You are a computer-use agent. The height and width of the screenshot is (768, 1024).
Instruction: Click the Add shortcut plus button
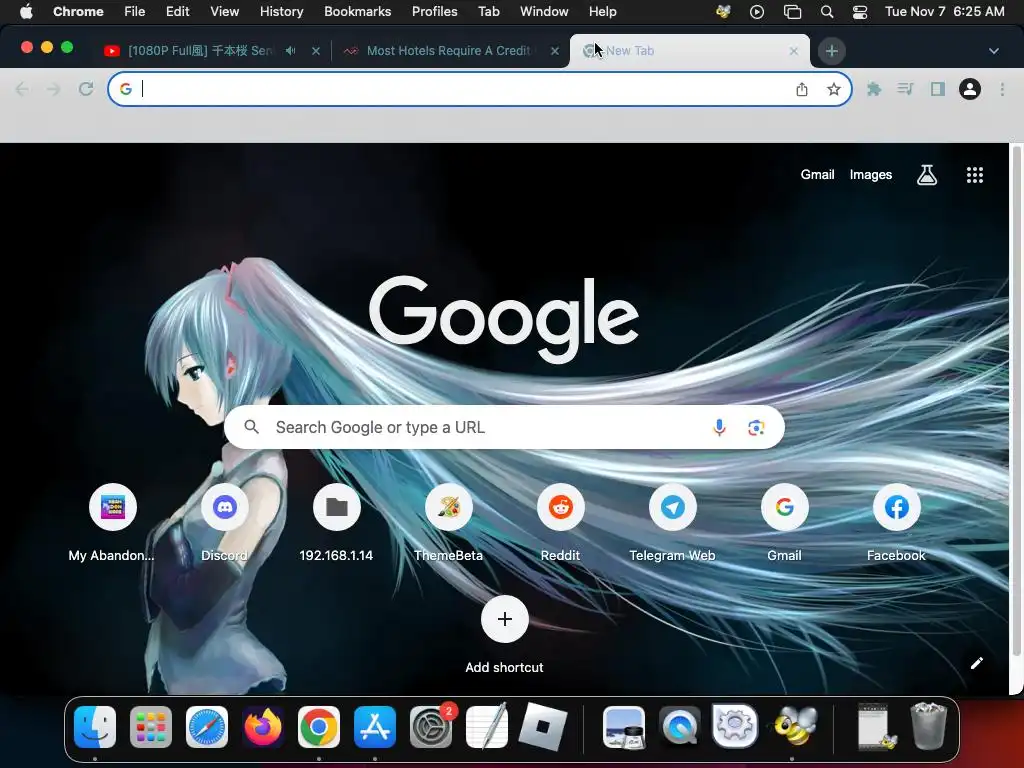(x=504, y=619)
